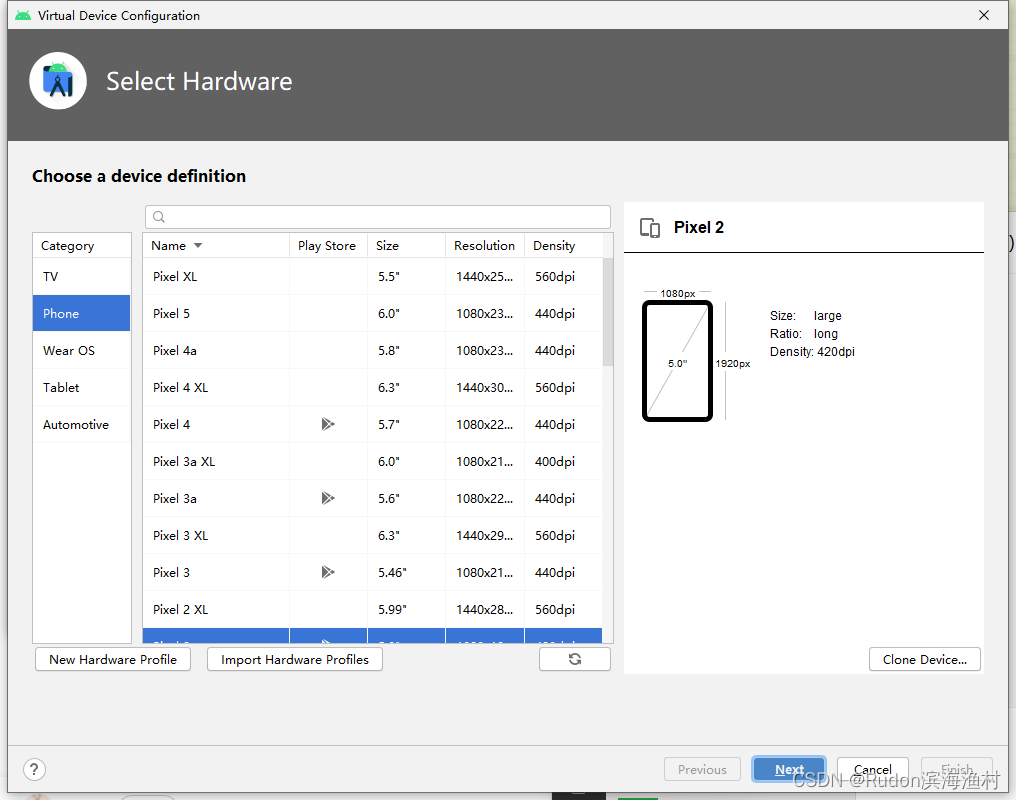1016x800 pixels.
Task: Select the Pixel XL device row
Action: click(x=373, y=277)
